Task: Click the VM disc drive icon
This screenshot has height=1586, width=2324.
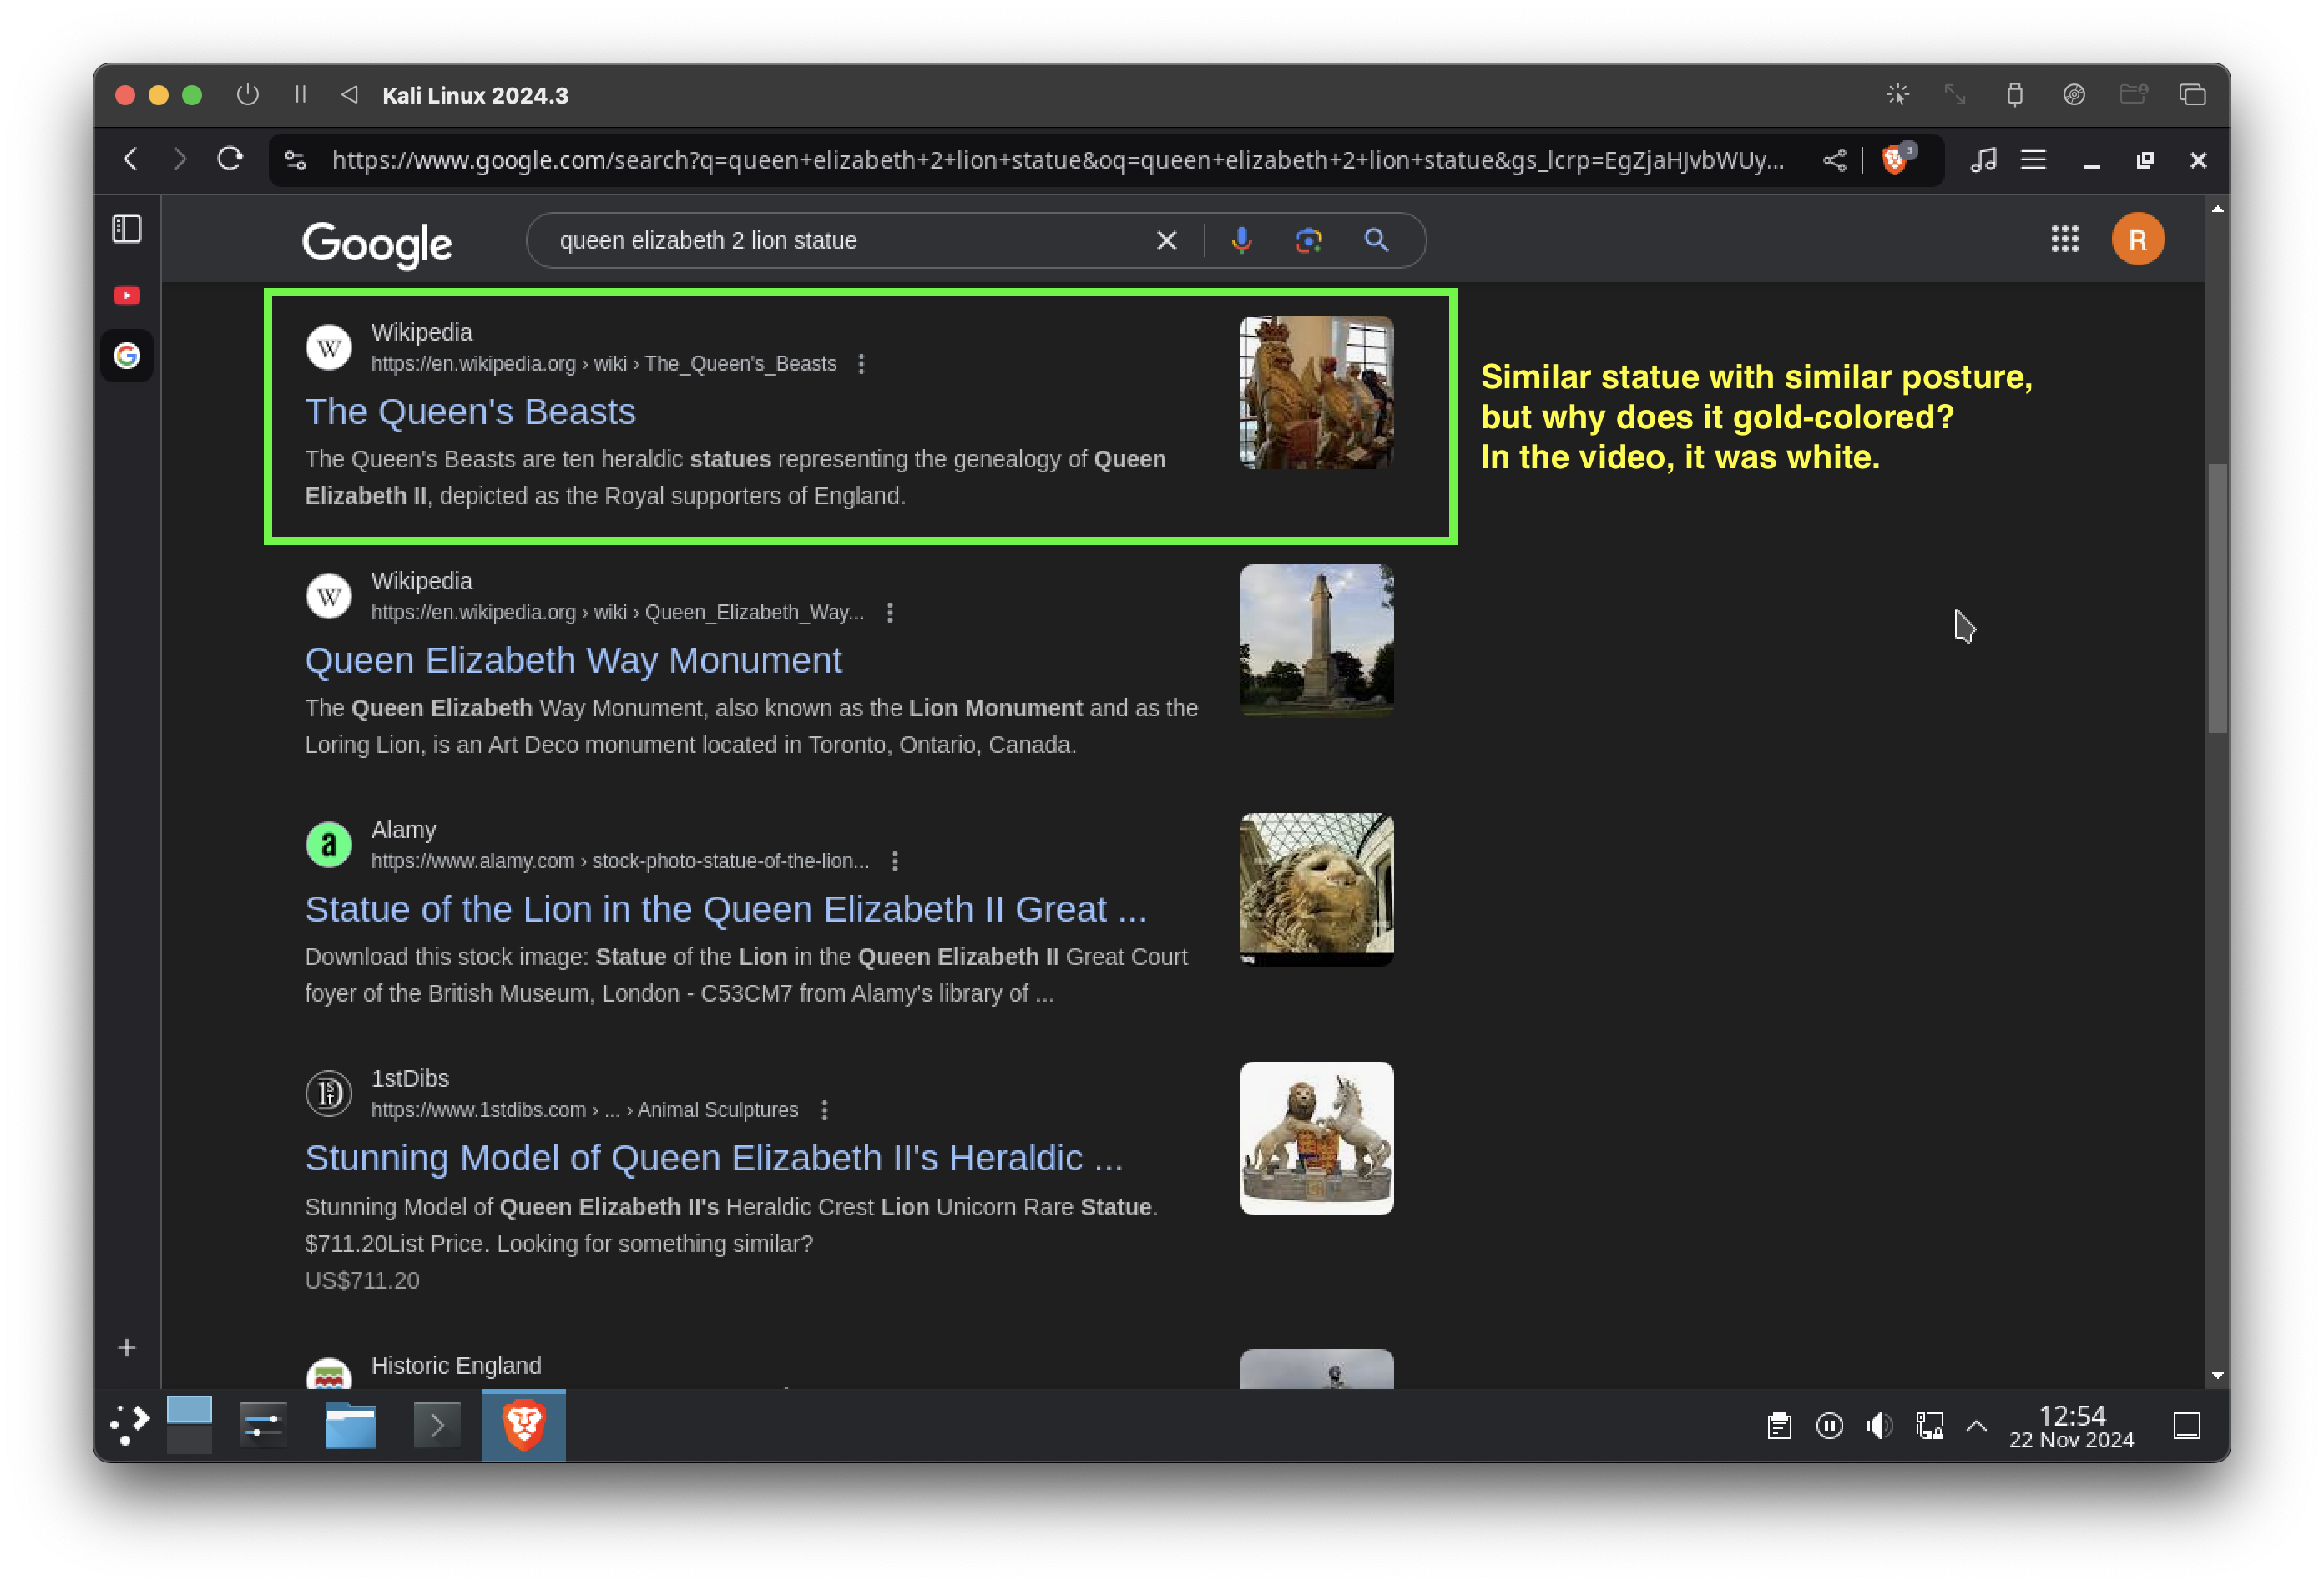Action: coord(2074,95)
